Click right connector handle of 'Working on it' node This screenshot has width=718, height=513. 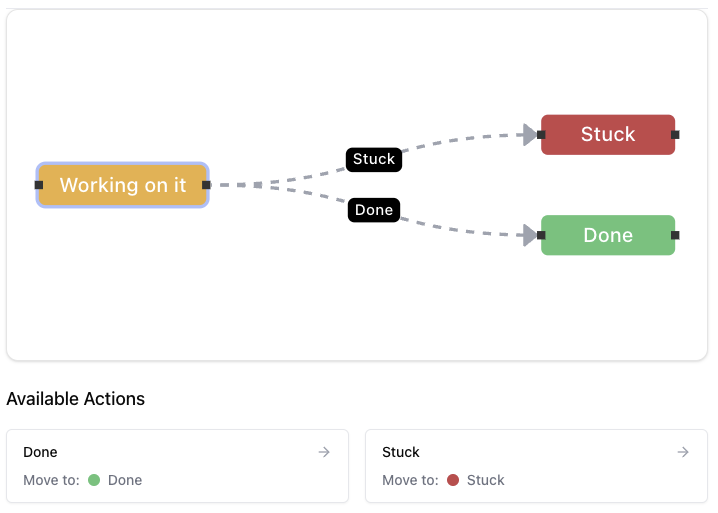[x=206, y=185]
